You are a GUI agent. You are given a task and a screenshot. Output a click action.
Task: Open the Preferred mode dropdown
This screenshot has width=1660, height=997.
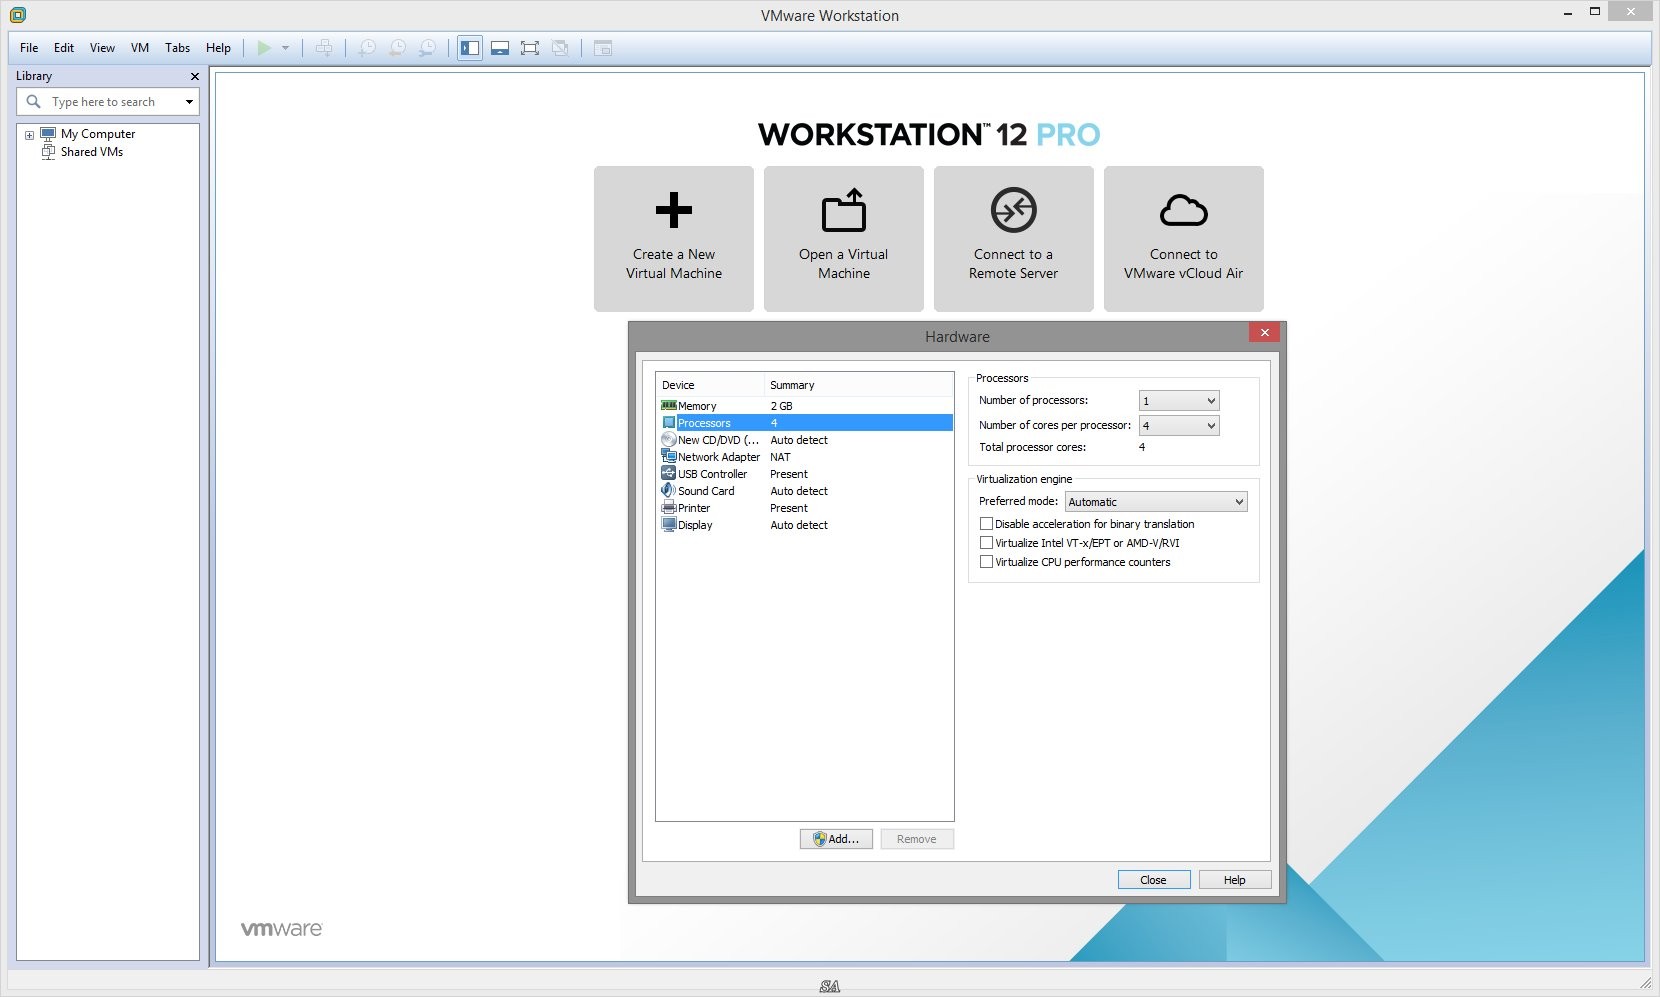[1156, 502]
